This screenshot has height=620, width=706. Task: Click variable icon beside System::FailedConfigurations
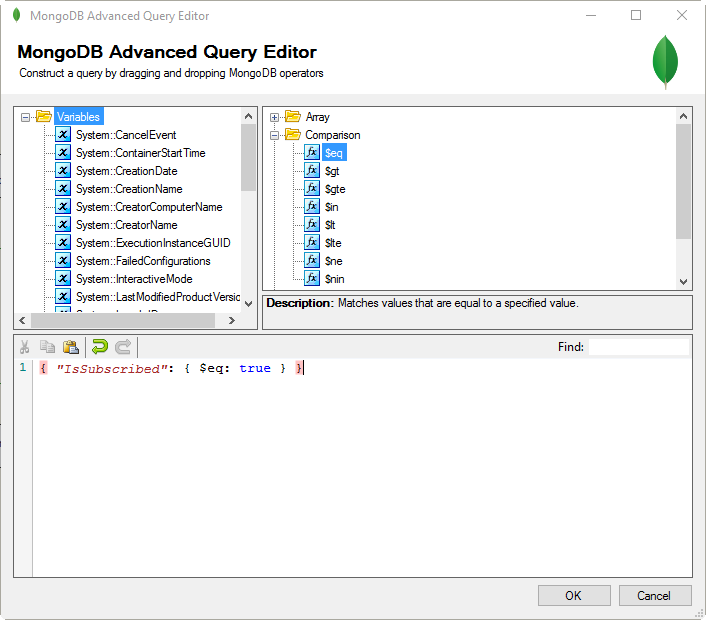[x=63, y=260]
